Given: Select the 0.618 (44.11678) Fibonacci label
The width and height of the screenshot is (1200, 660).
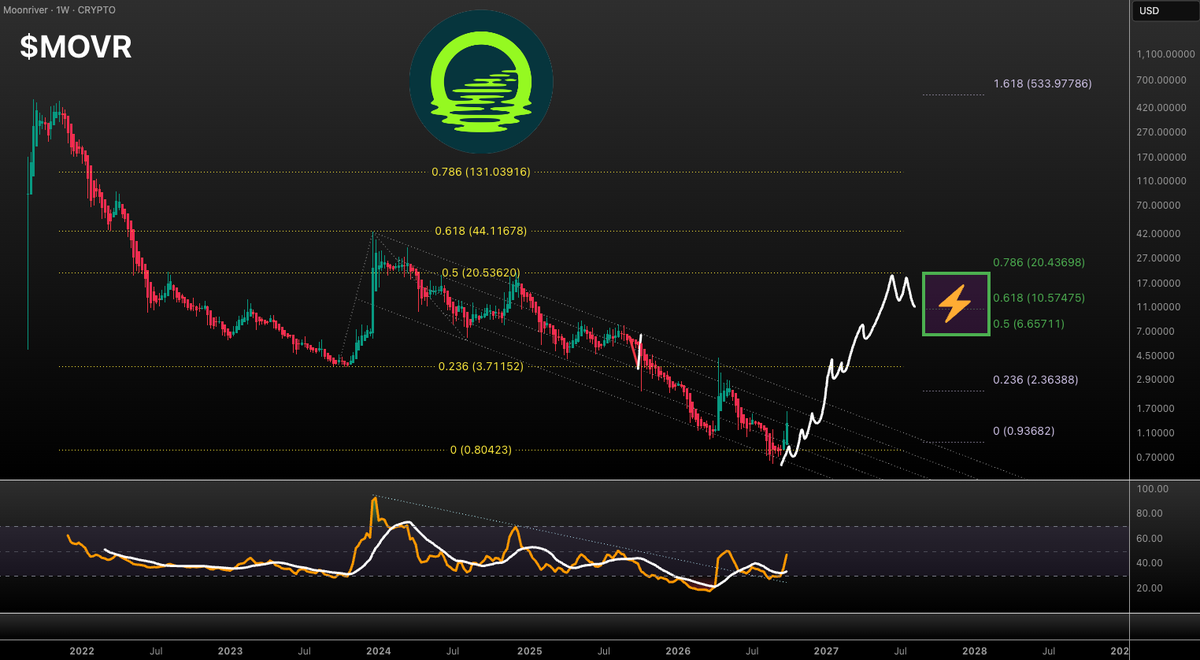Looking at the screenshot, I should click(481, 231).
